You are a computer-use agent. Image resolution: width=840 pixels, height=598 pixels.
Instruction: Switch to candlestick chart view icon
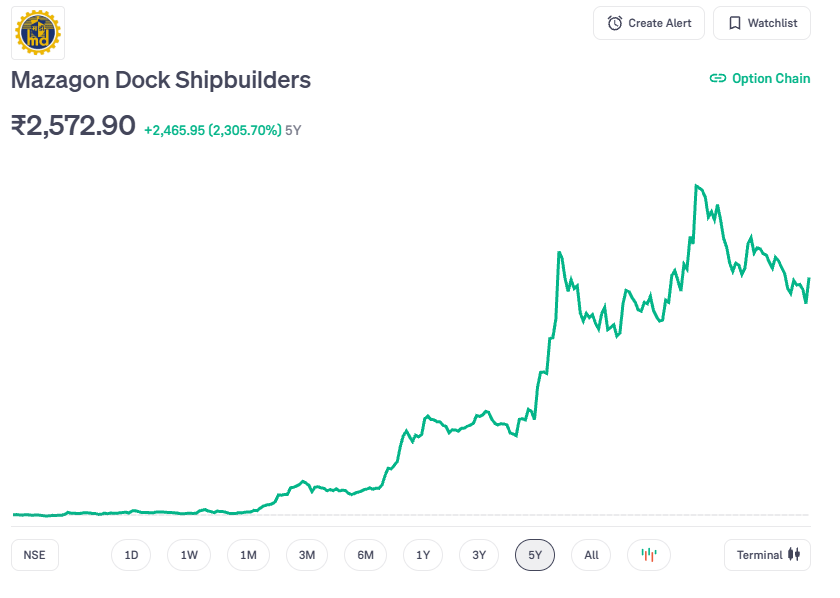coord(649,555)
